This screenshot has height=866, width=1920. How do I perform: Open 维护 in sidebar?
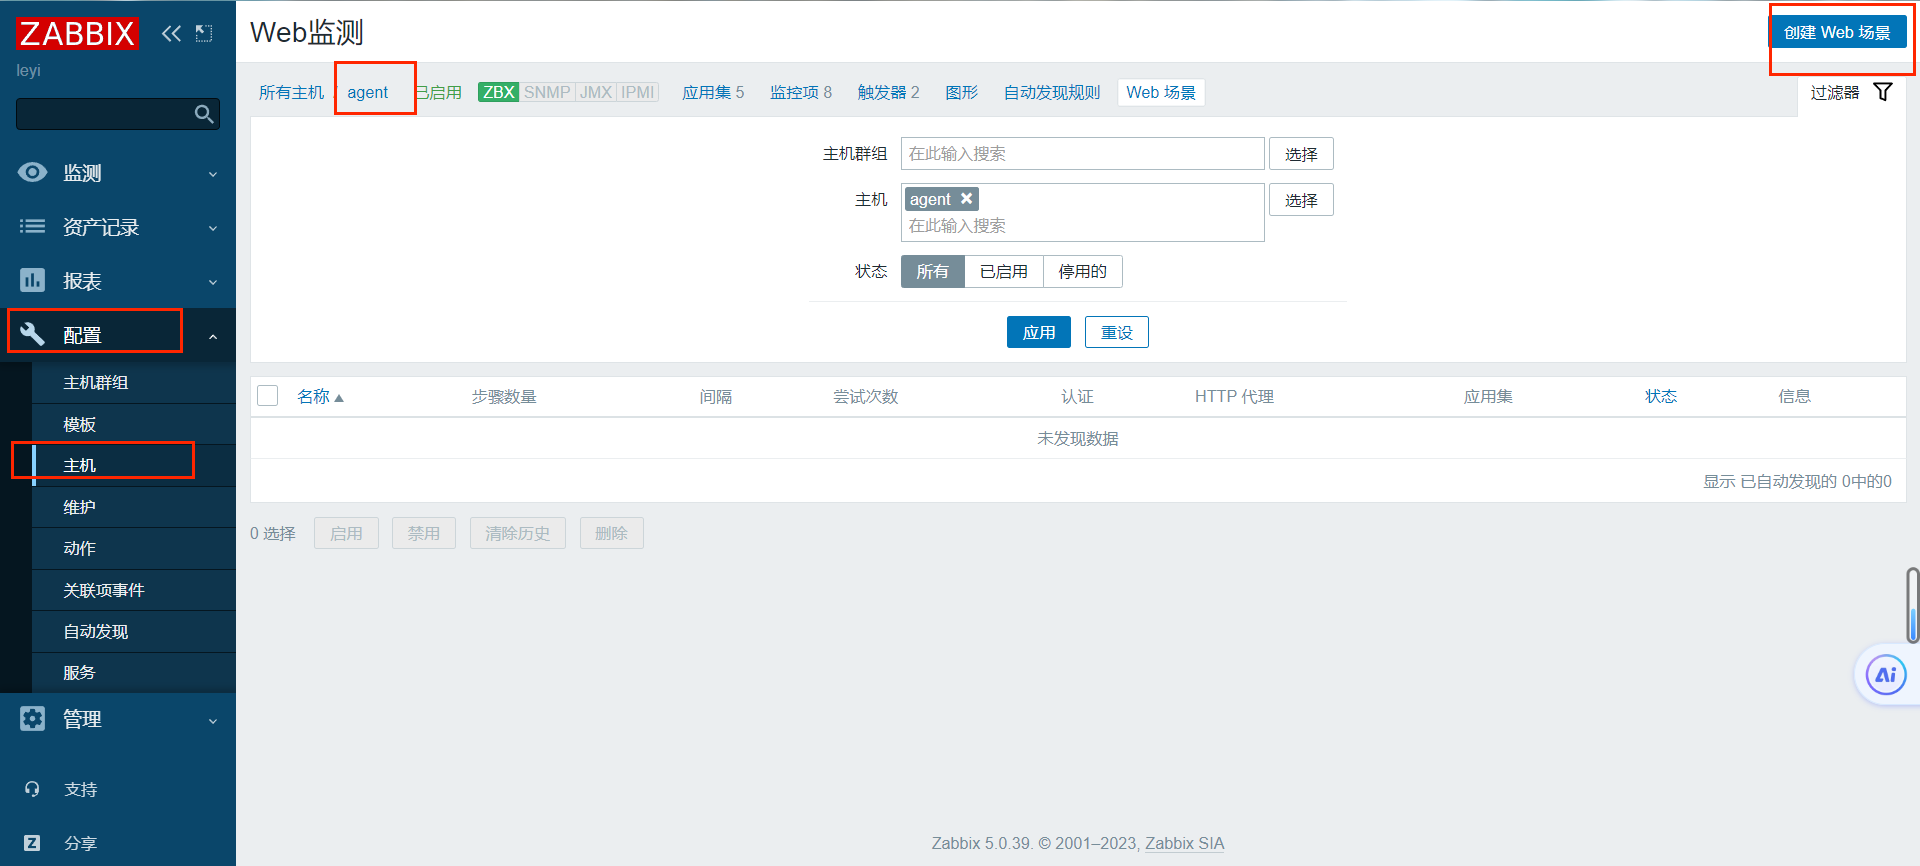134,507
